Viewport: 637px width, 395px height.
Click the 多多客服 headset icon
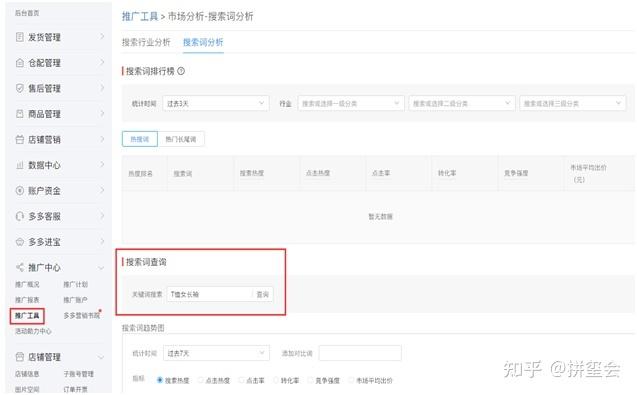click(x=20, y=216)
